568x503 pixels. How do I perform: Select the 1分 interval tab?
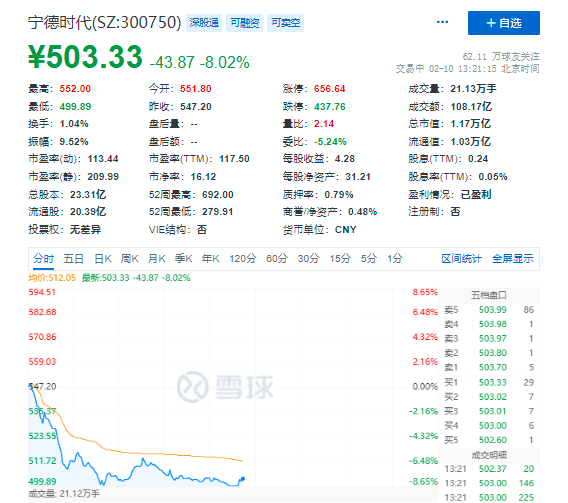(x=395, y=259)
